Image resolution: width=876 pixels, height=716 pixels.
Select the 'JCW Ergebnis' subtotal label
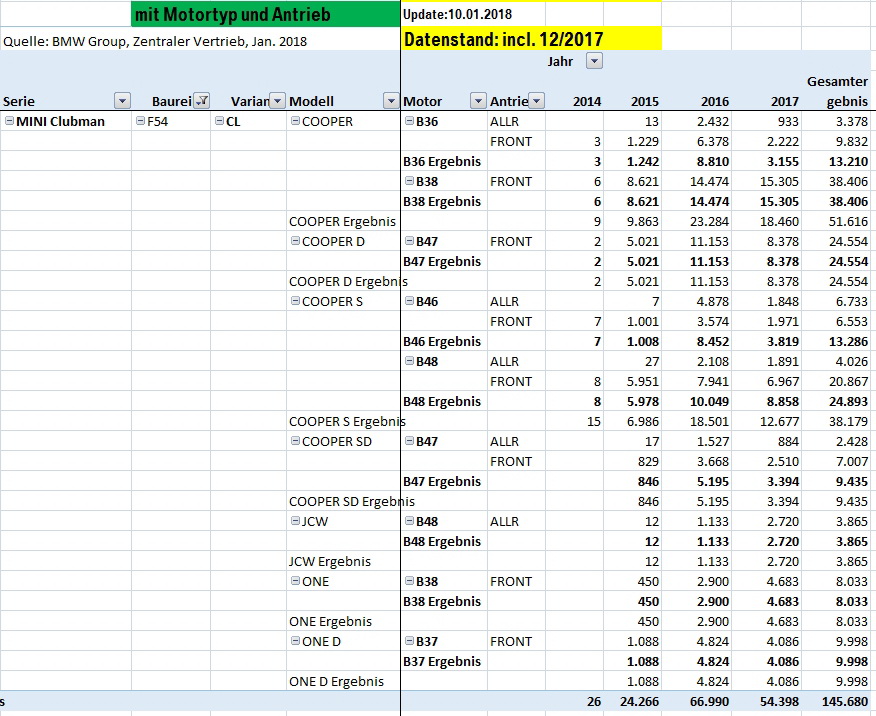pyautogui.click(x=330, y=561)
